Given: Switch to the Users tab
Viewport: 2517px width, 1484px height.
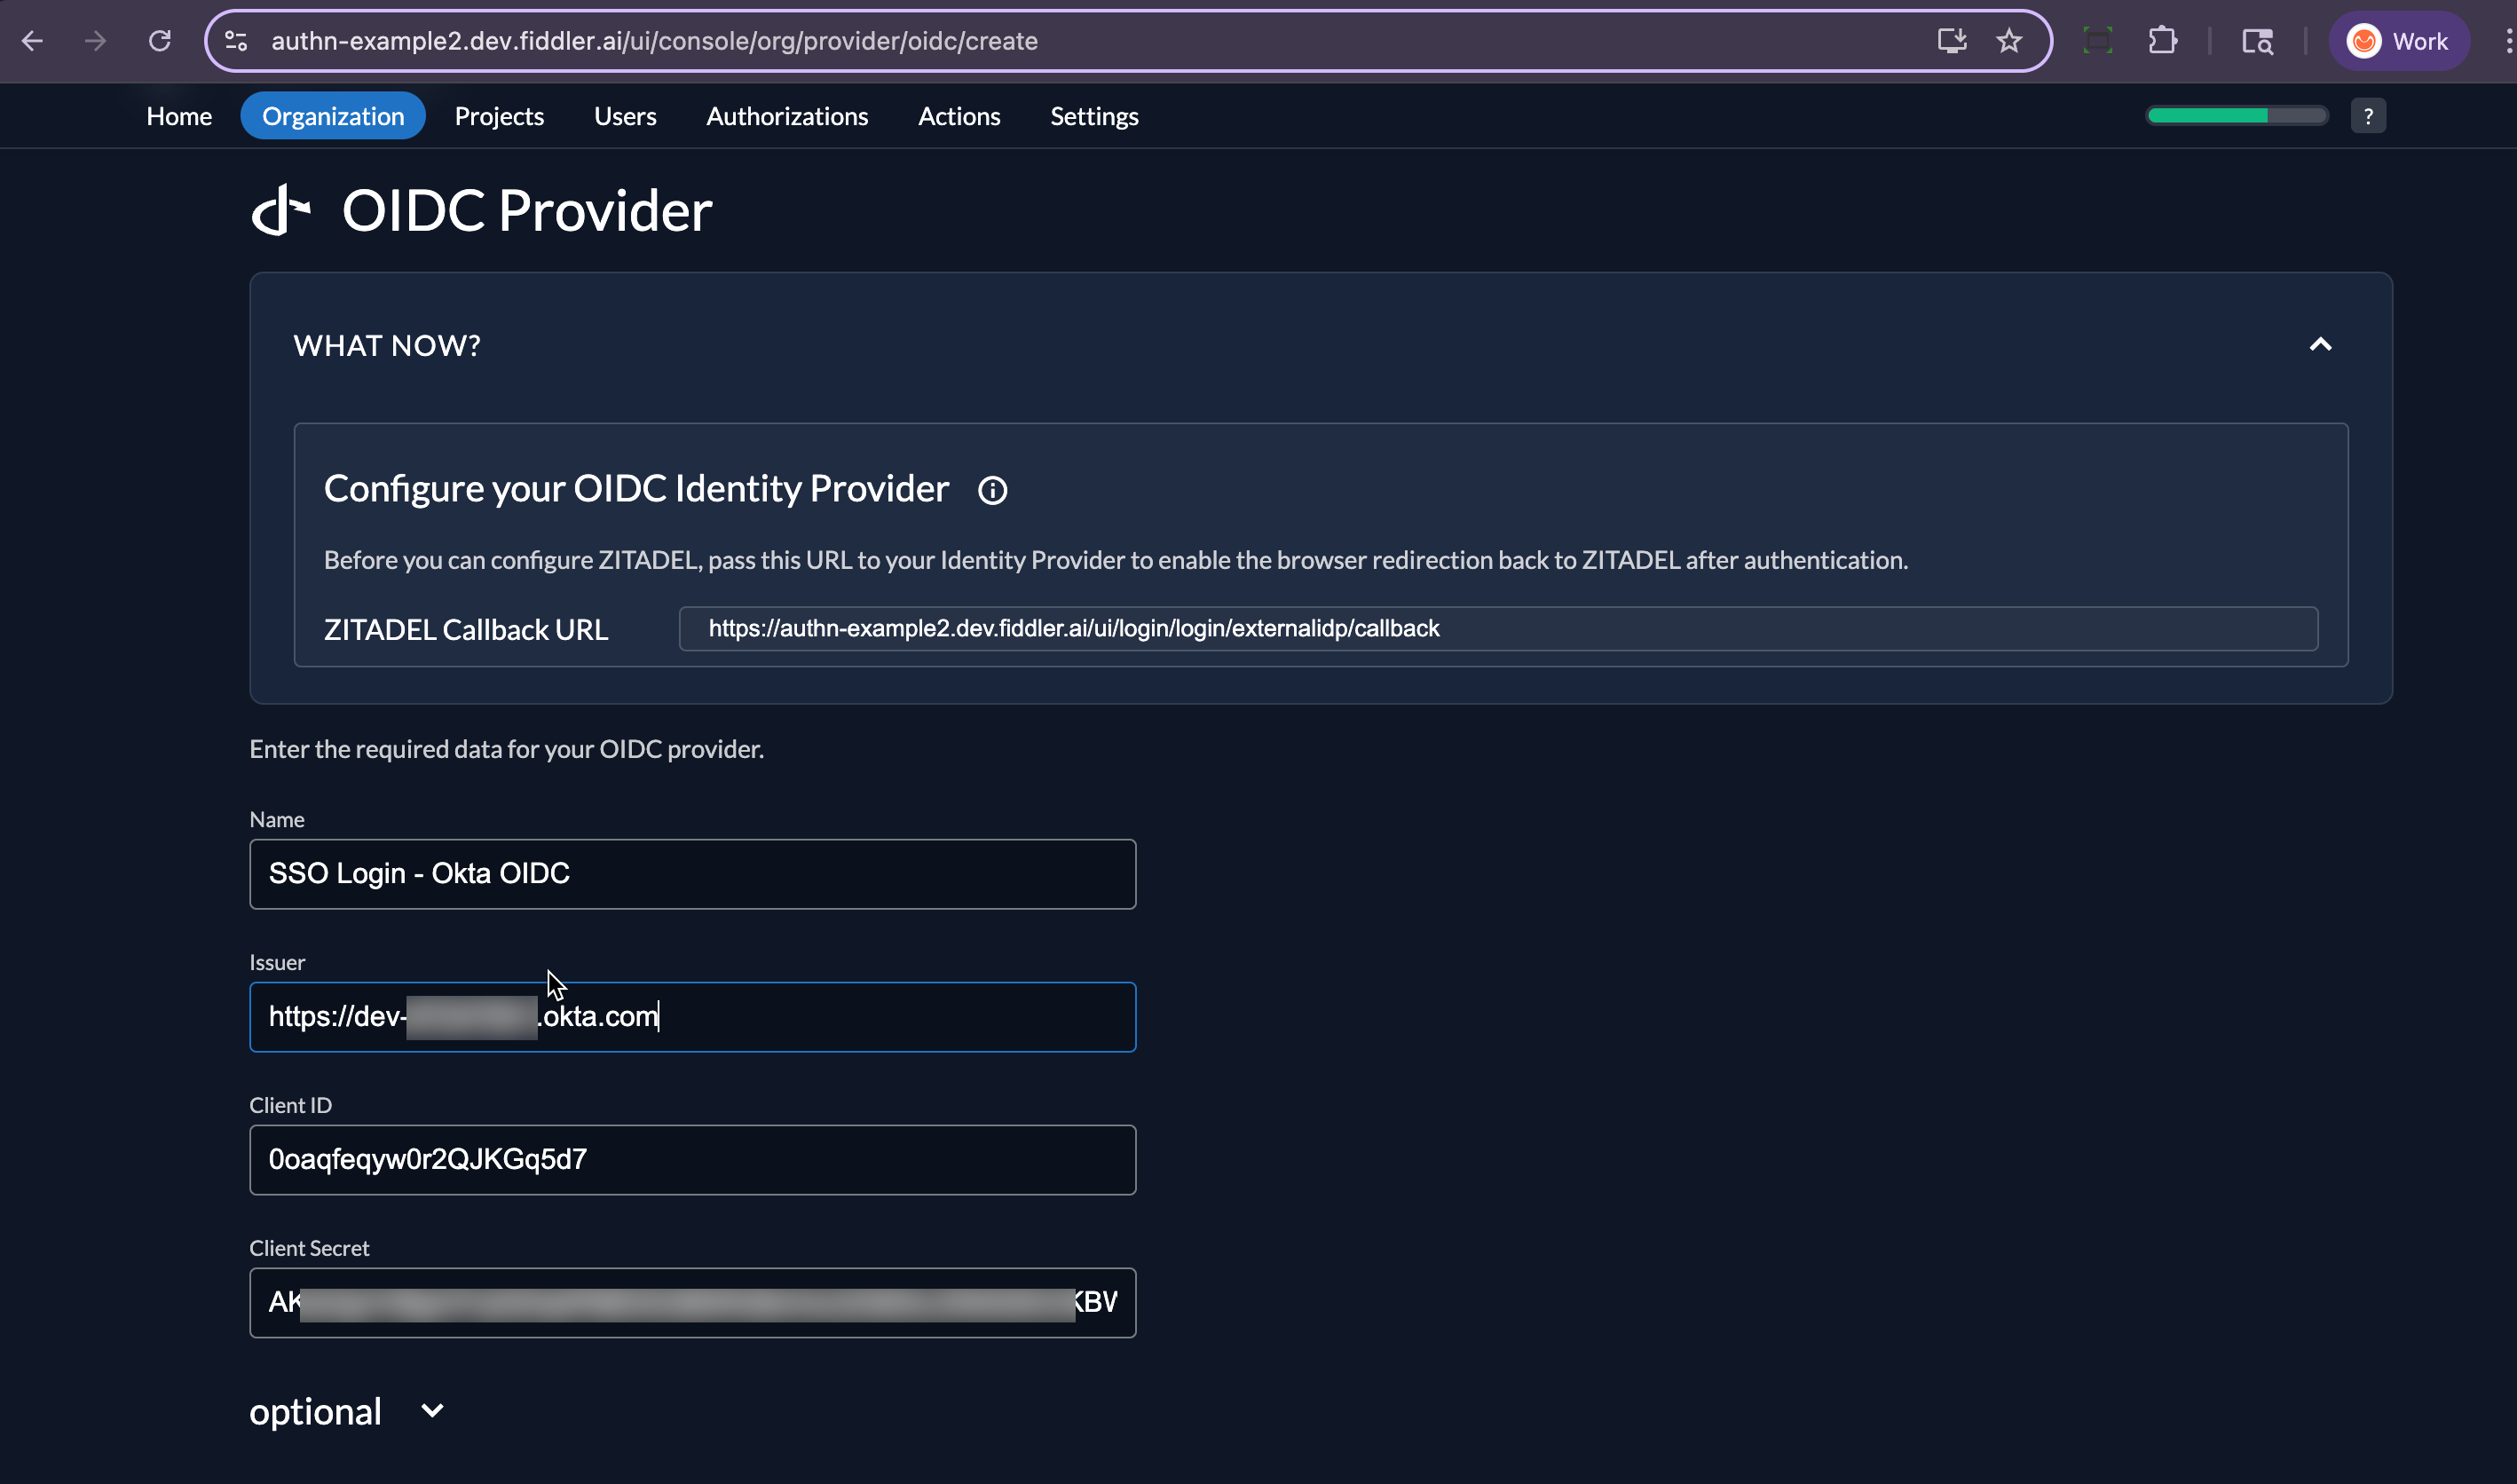Looking at the screenshot, I should 625,115.
